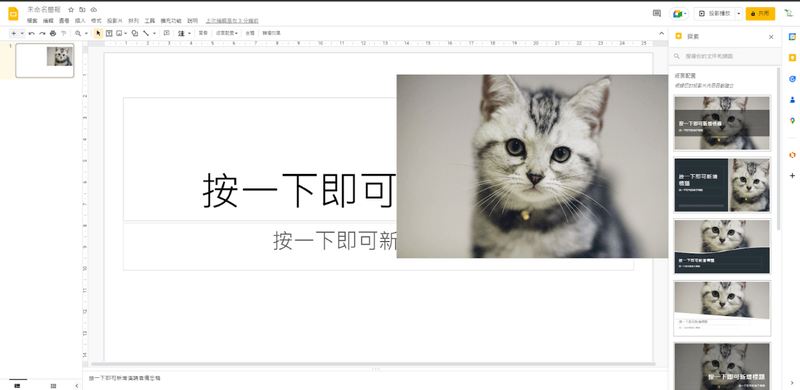Open the Layout toolbar dropdown
The width and height of the screenshot is (800, 390).
(x=227, y=33)
